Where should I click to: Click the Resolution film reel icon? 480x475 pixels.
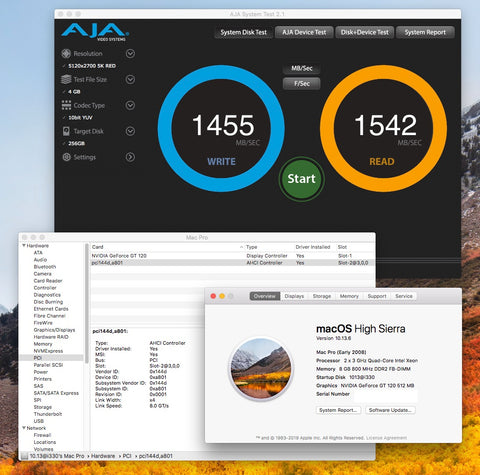click(66, 53)
